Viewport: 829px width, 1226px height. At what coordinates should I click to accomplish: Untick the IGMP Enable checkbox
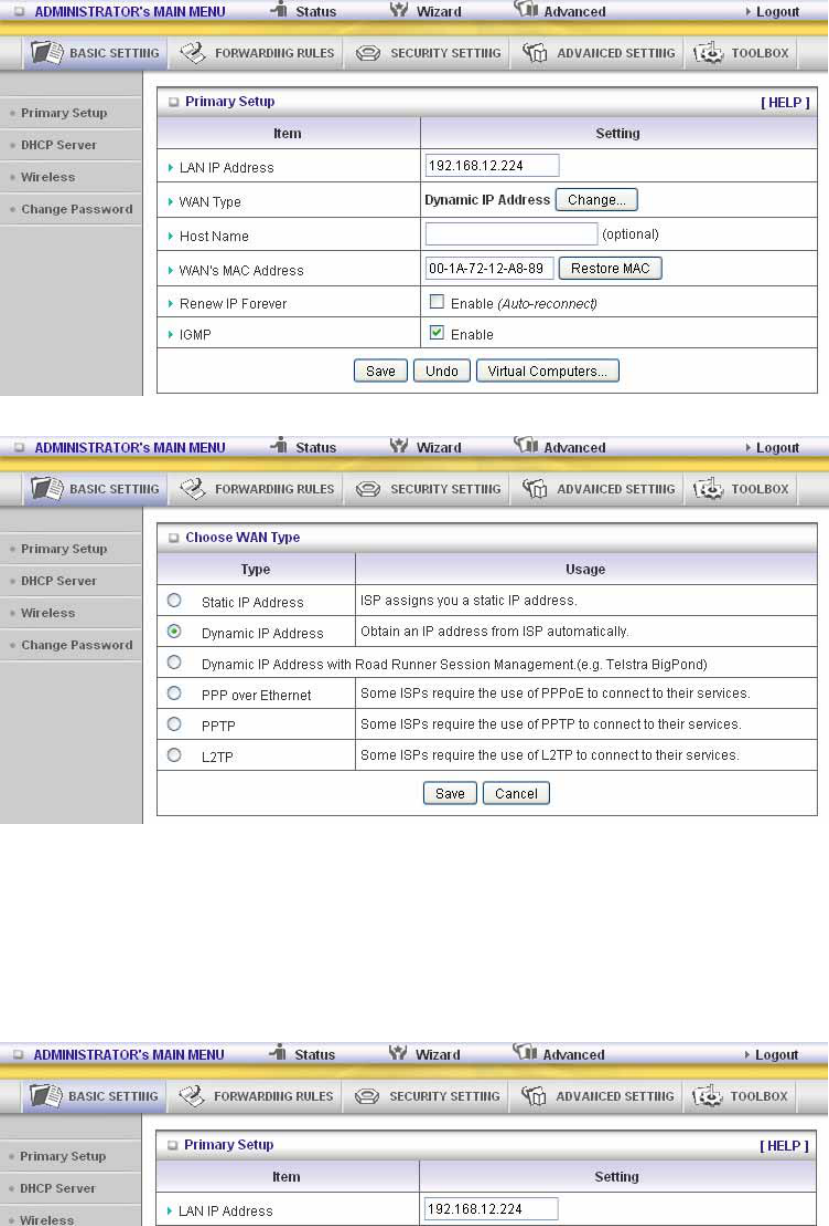(x=437, y=333)
